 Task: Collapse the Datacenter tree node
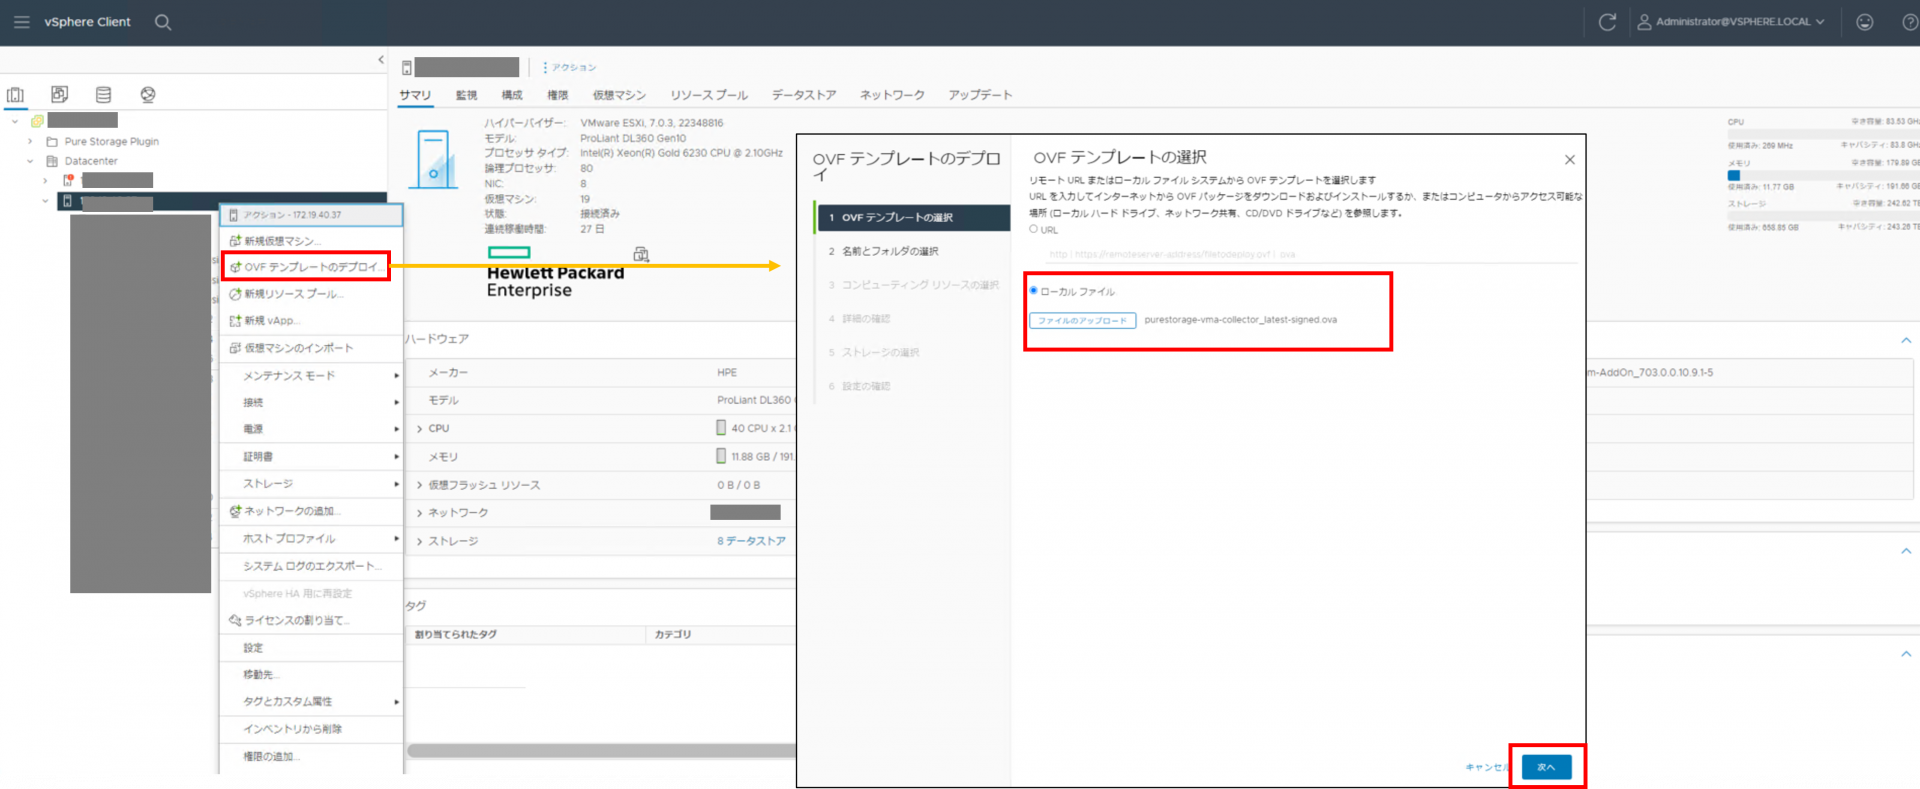(x=30, y=161)
